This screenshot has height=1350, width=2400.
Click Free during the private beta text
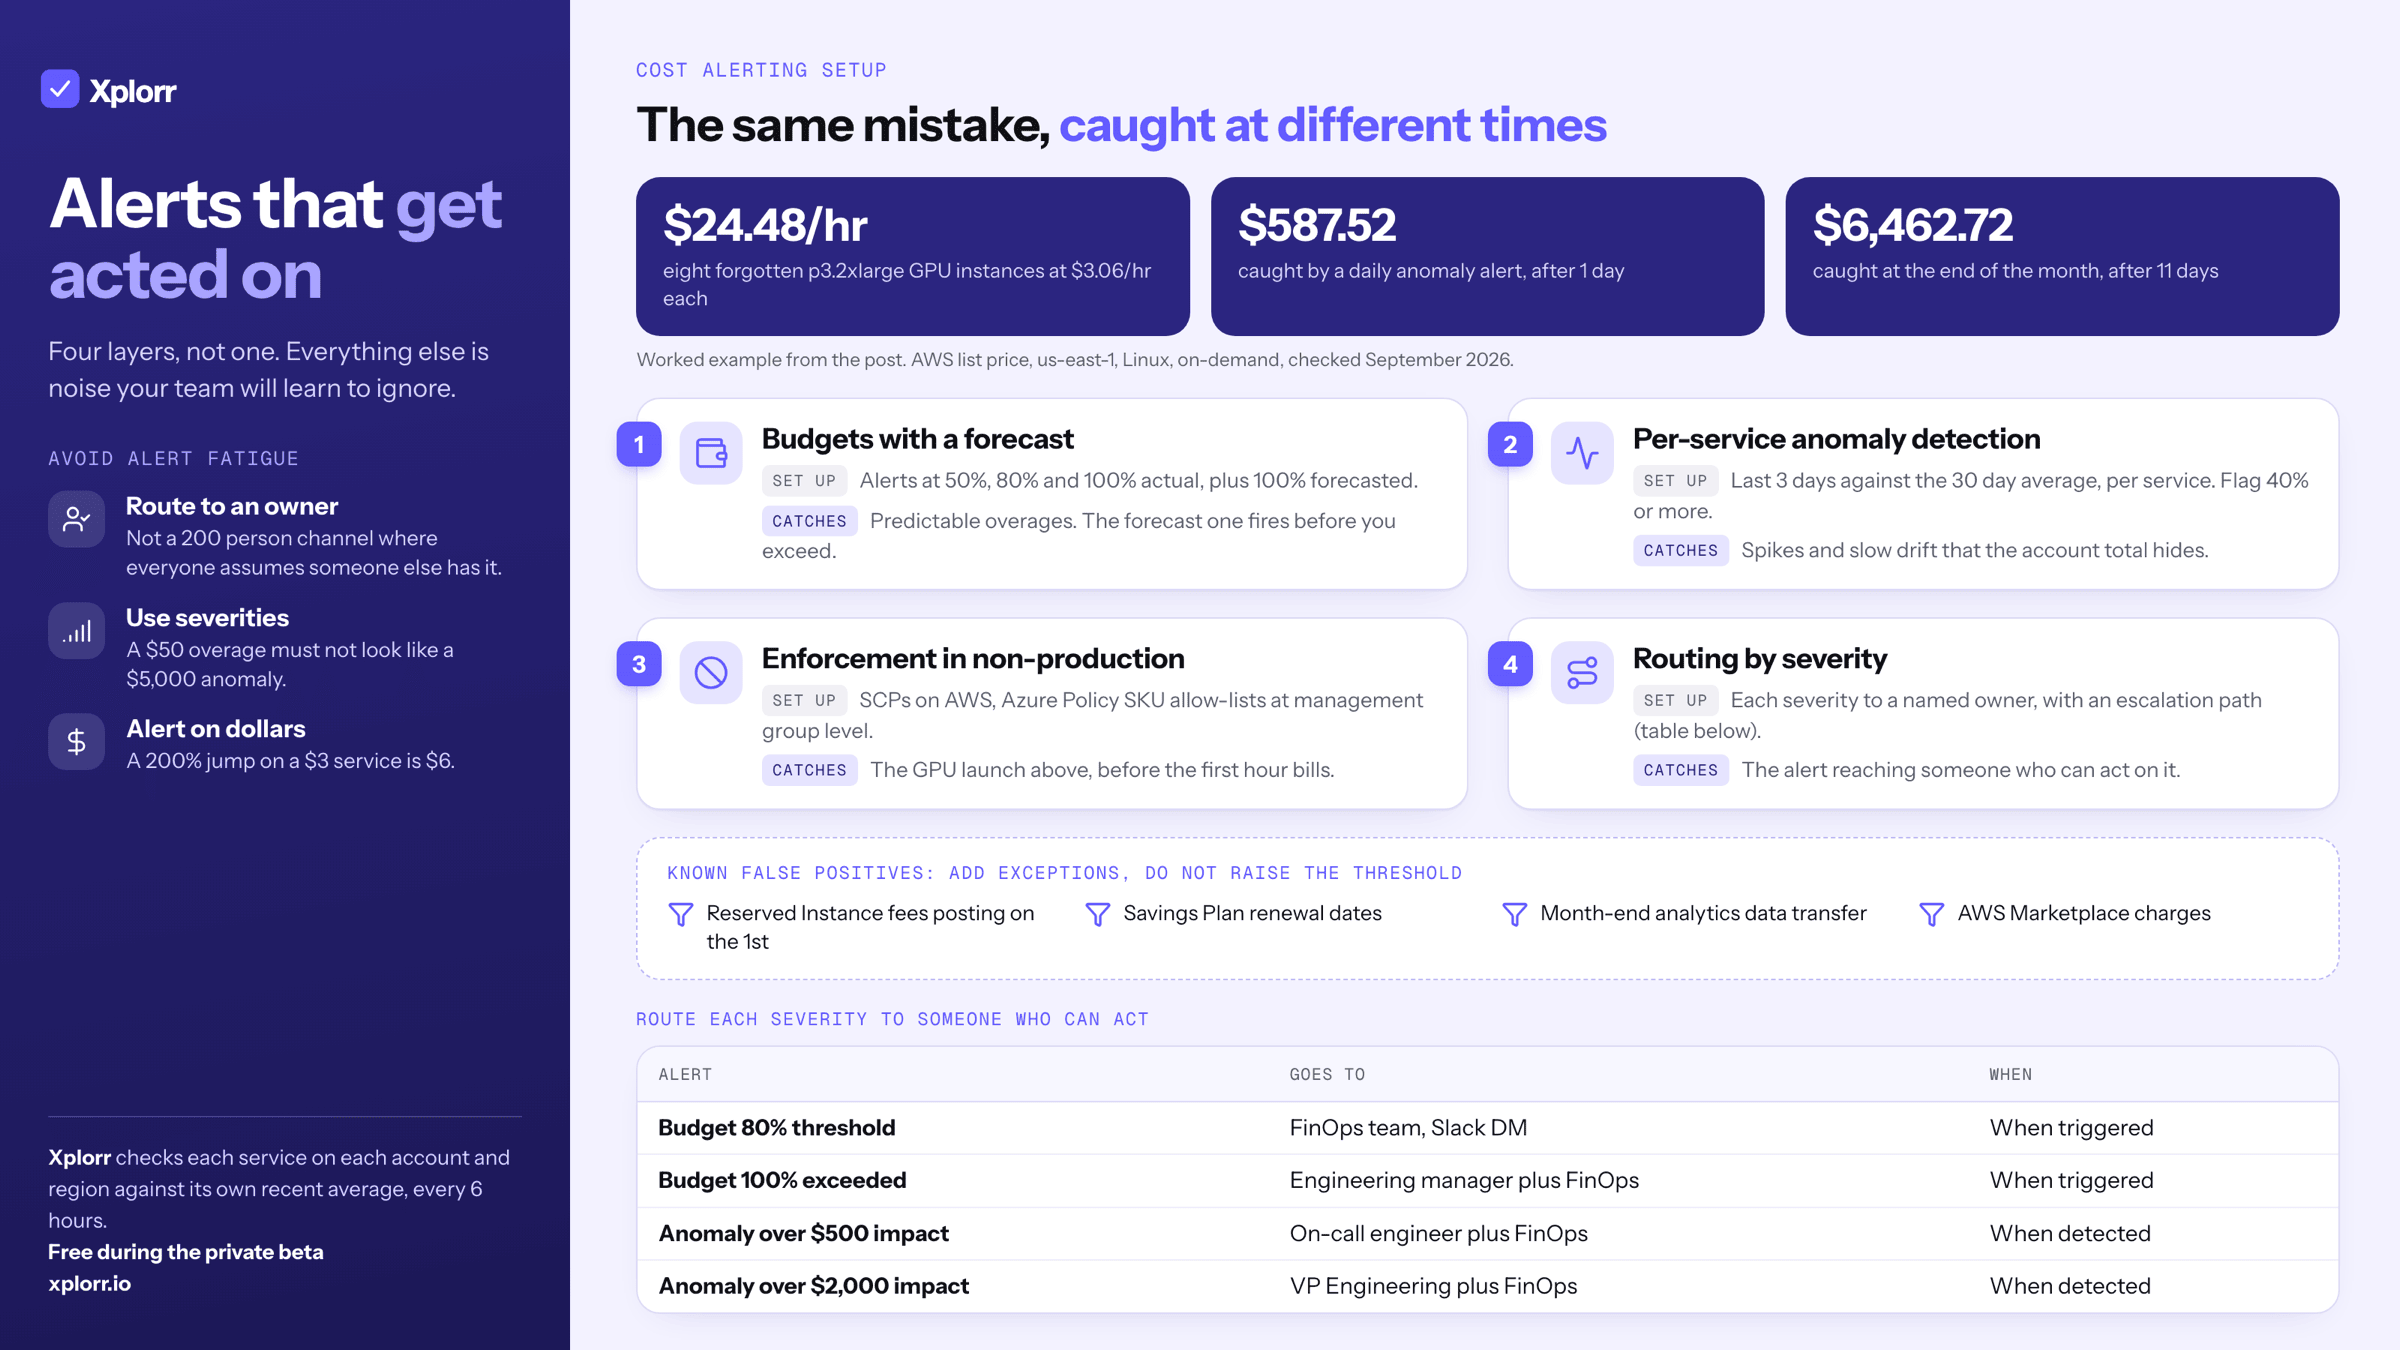(x=186, y=1252)
